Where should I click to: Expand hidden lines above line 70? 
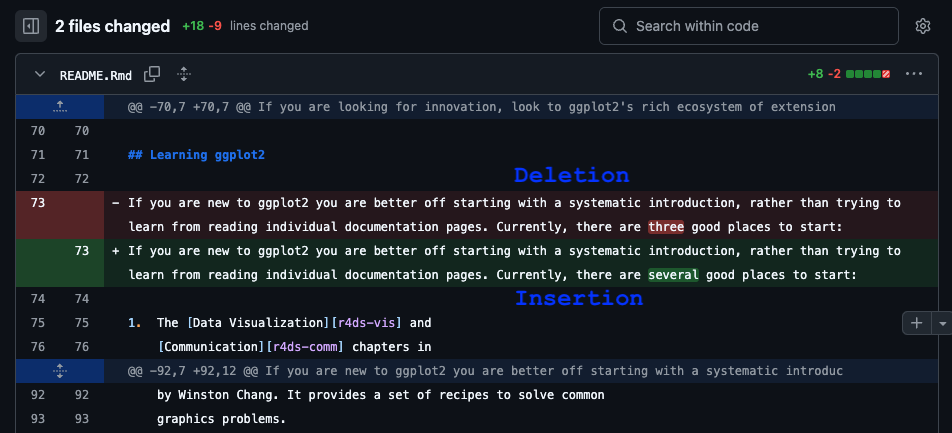[60, 106]
